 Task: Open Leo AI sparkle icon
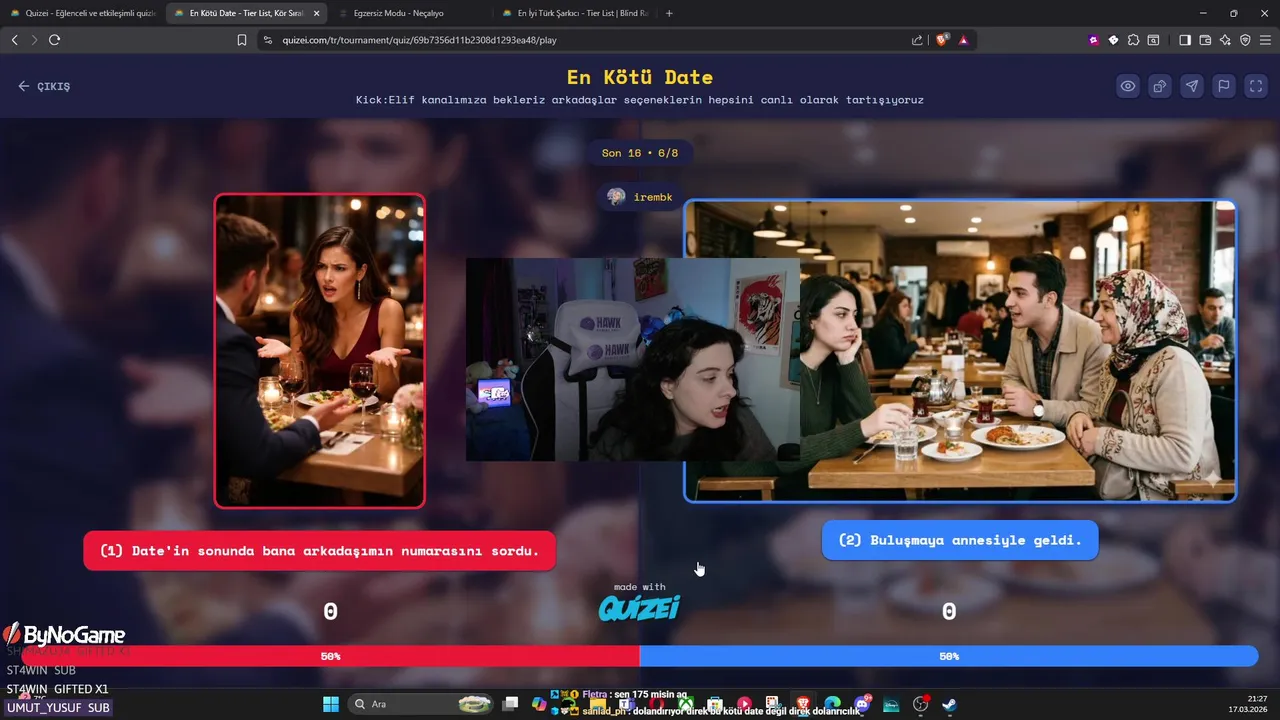(x=1225, y=40)
